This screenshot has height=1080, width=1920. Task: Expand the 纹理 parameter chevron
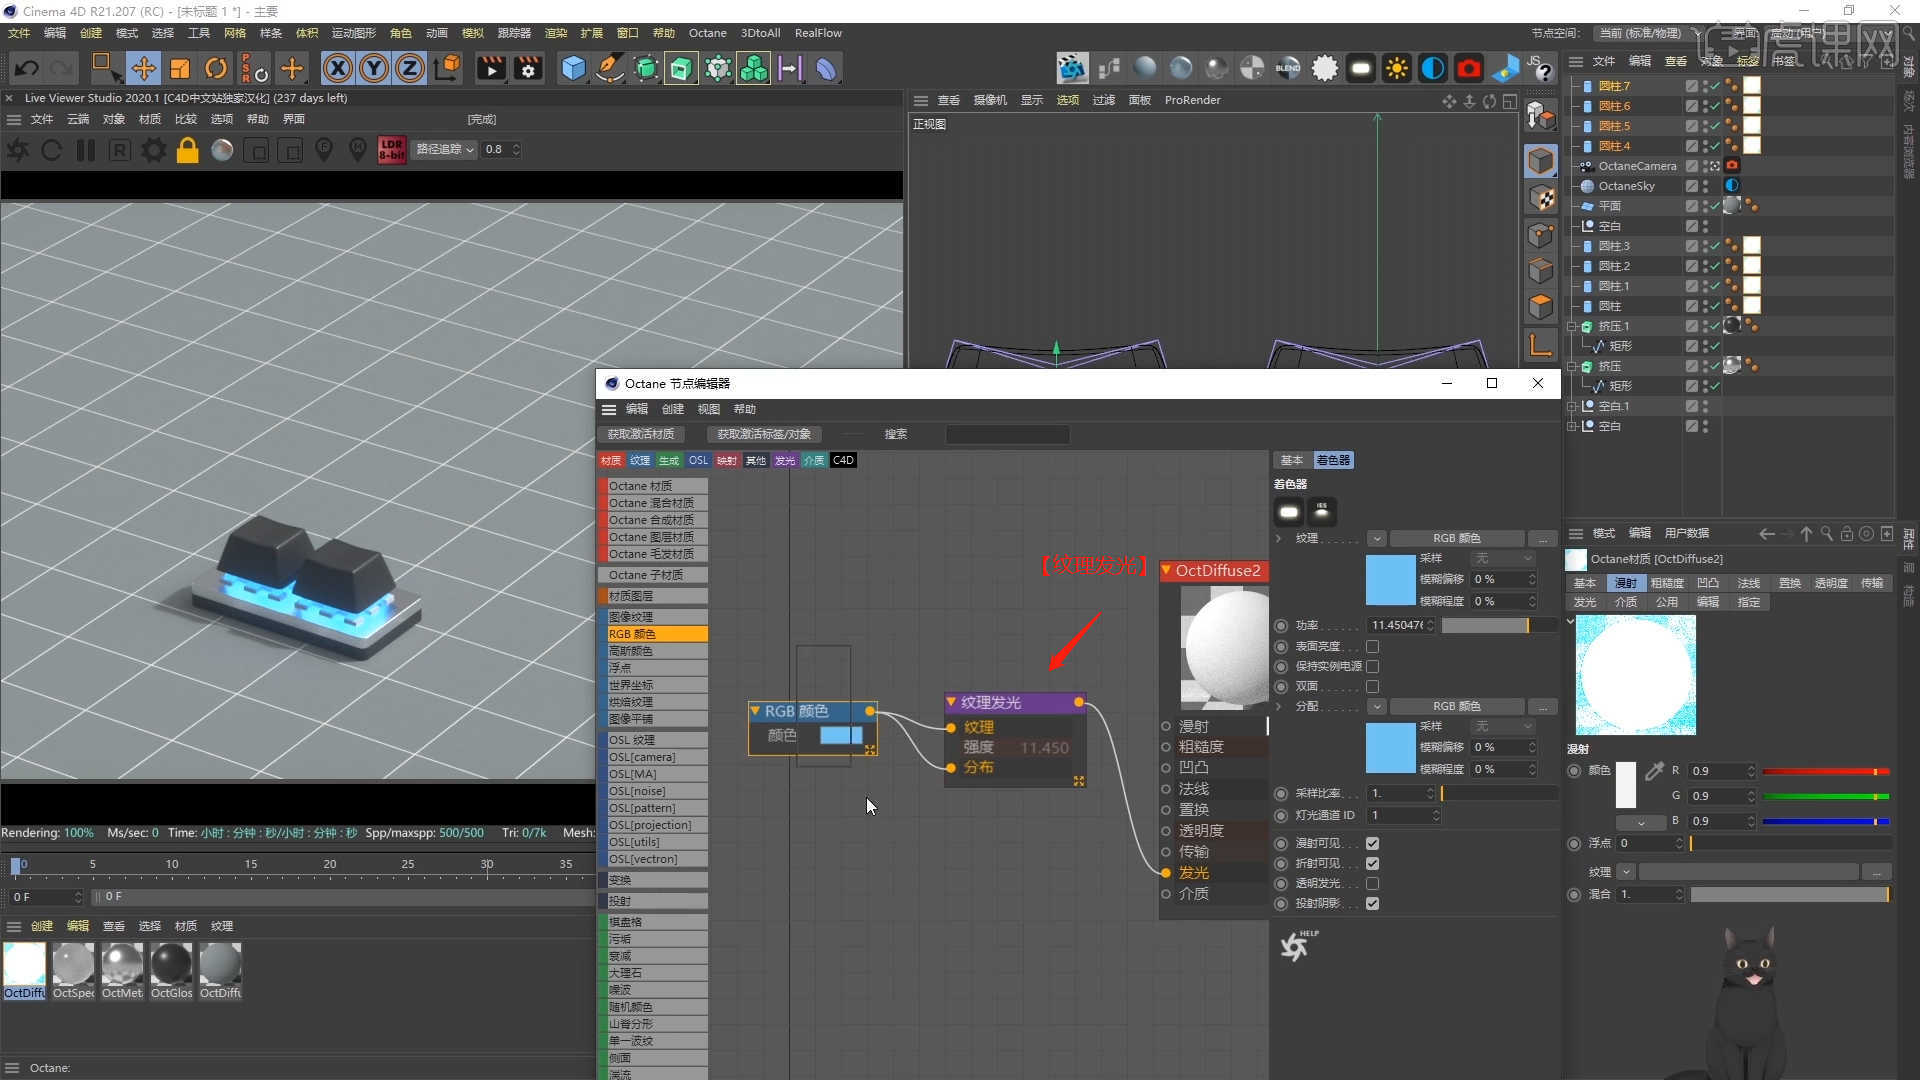[x=1279, y=538]
